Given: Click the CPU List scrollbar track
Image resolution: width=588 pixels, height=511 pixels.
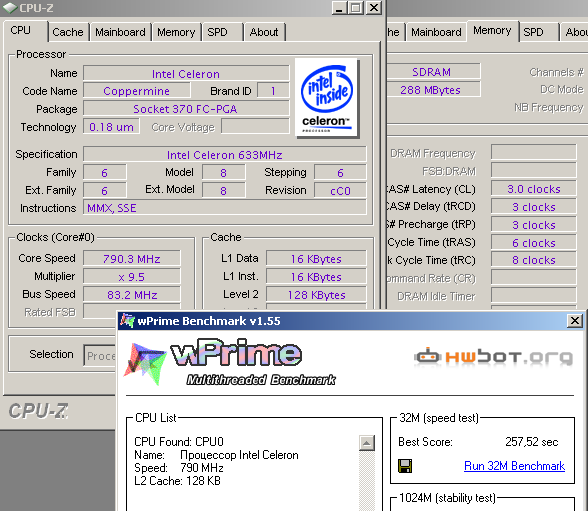Looking at the screenshot, I should click(x=367, y=481).
